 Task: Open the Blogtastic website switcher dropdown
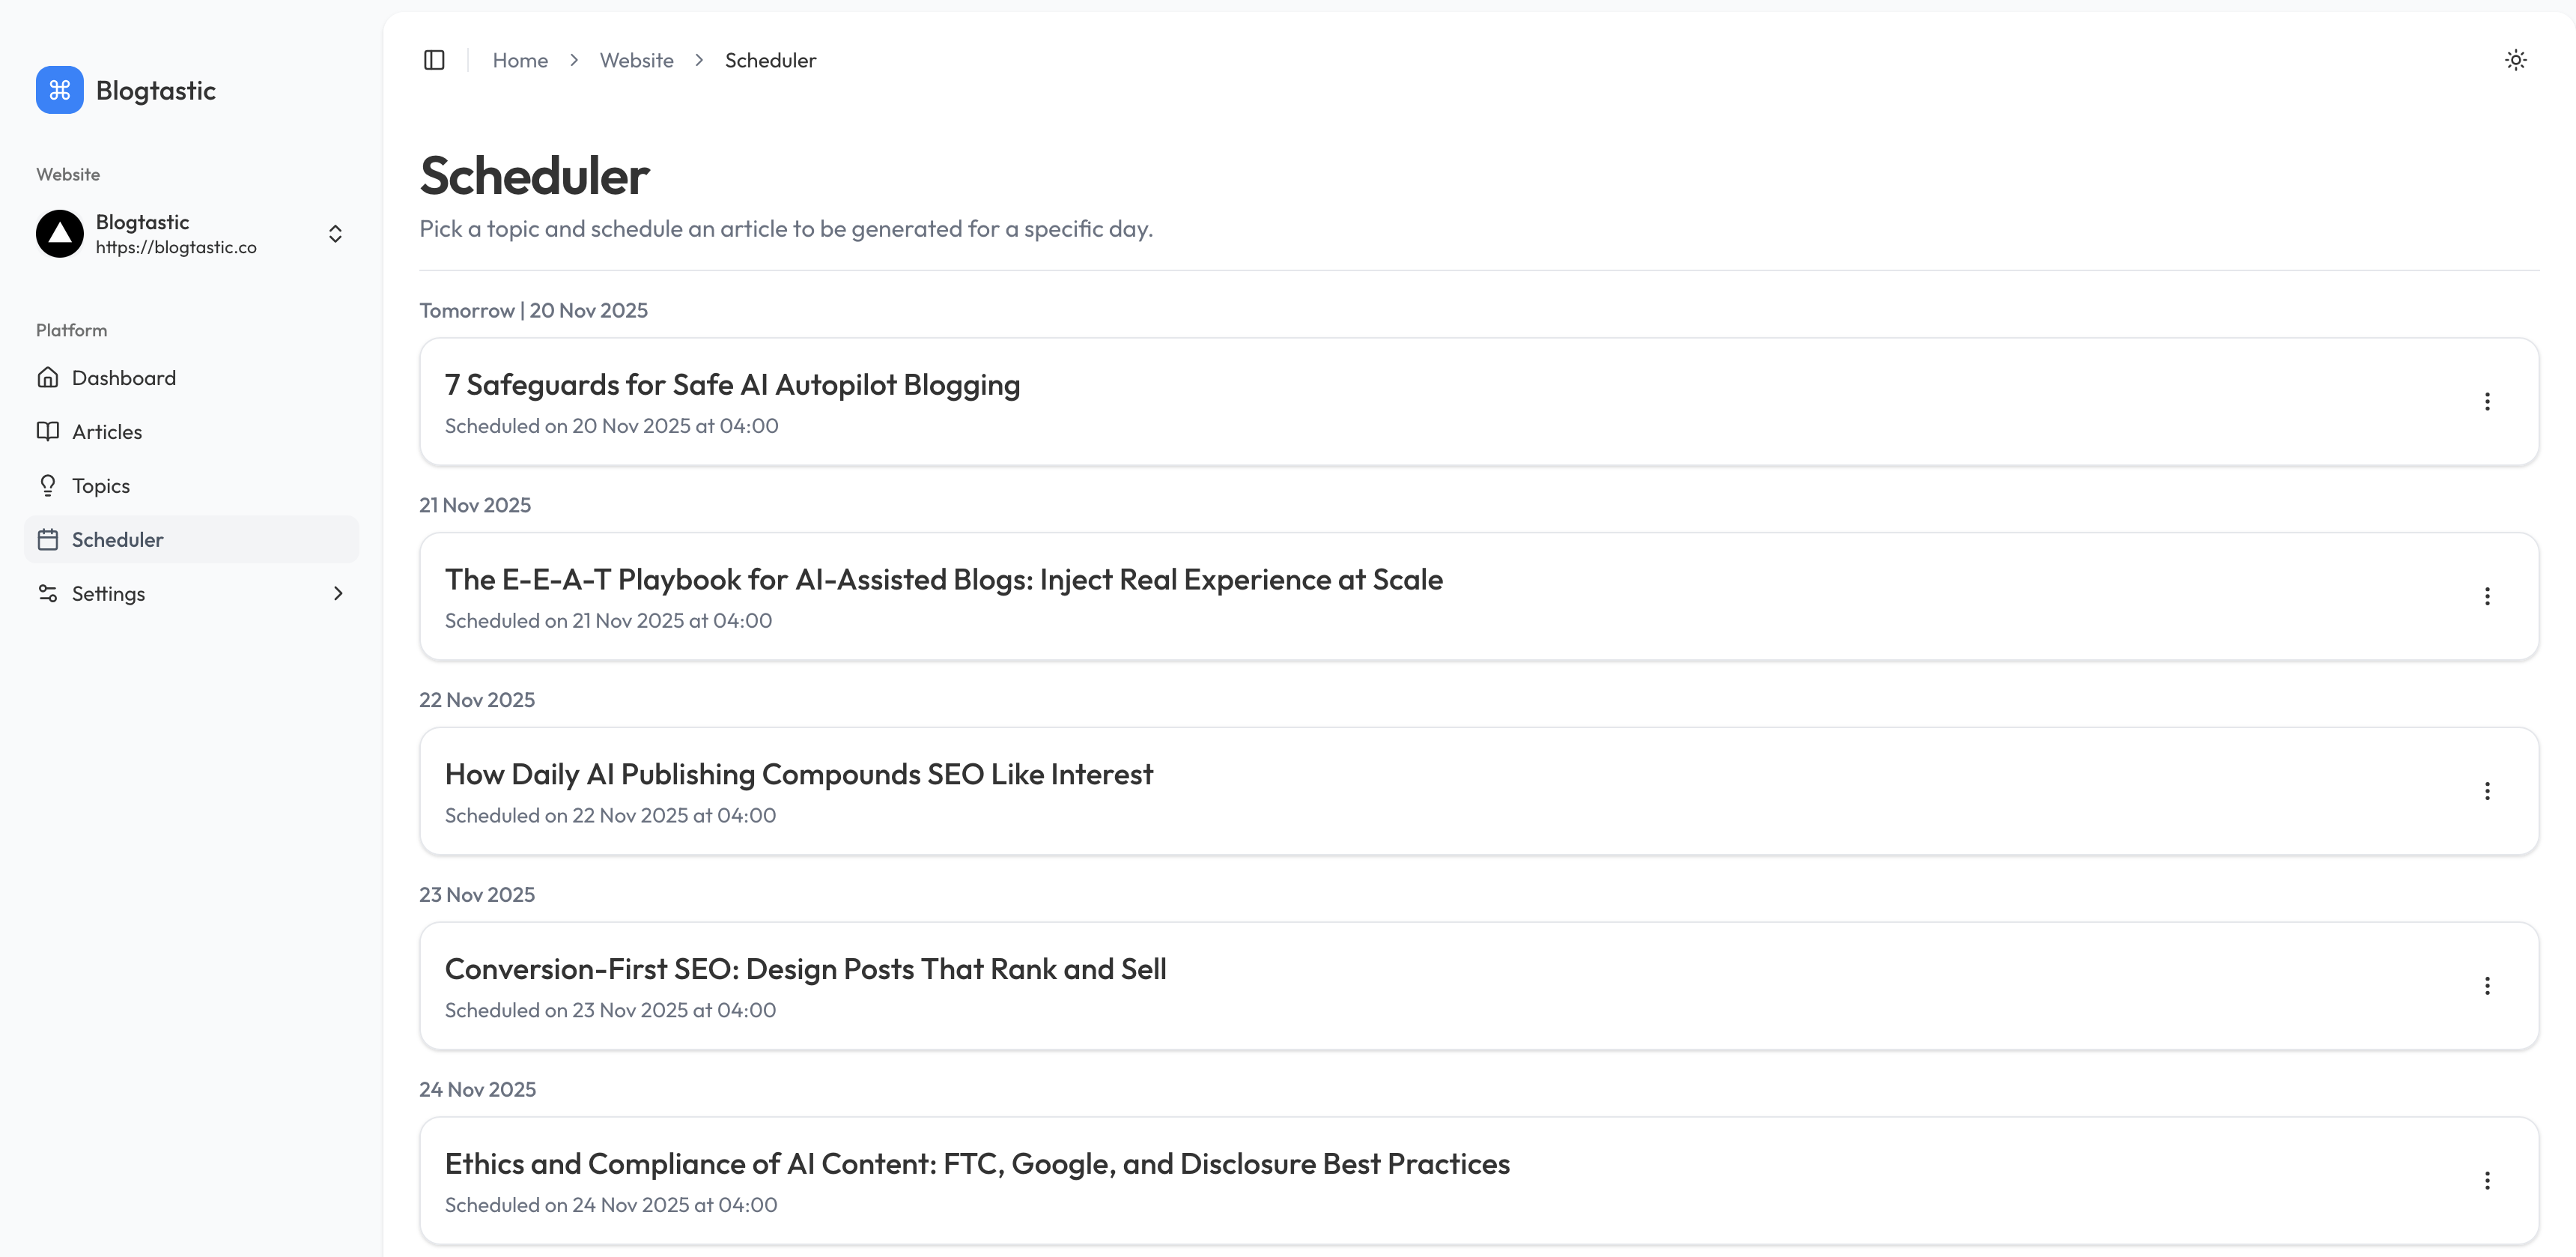(x=335, y=234)
